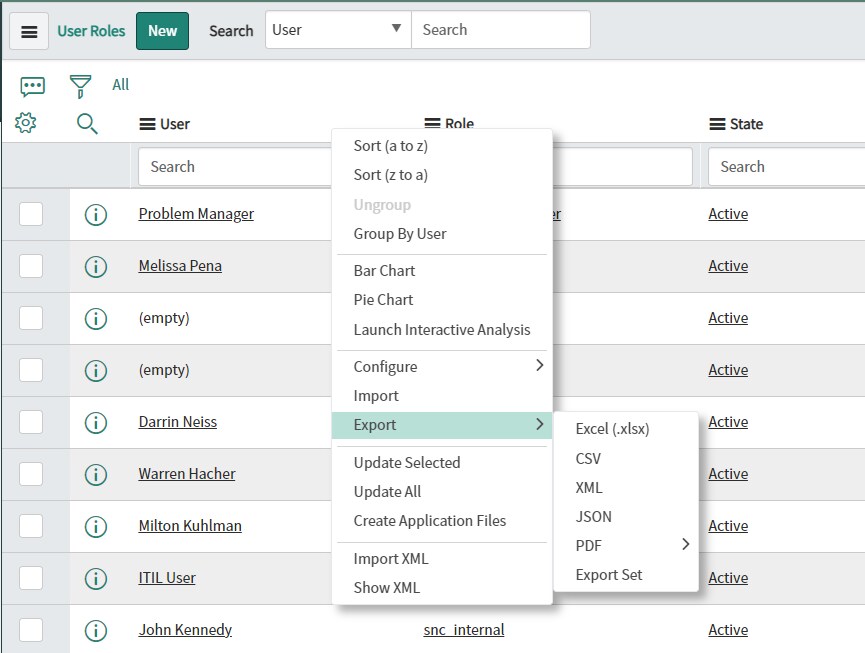Open the ITIL User link

[167, 577]
